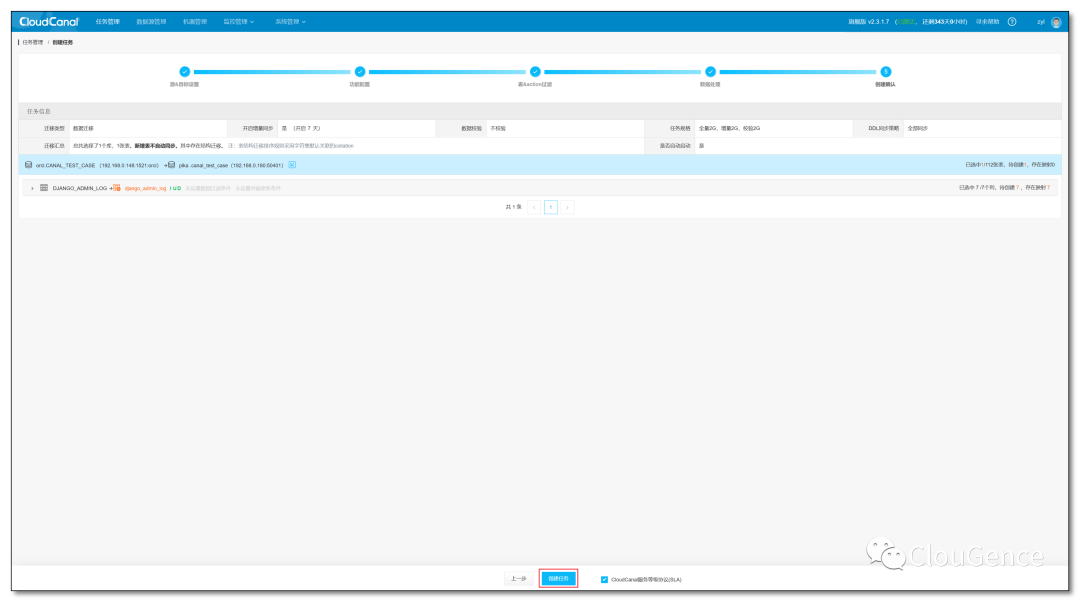The image size is (1080, 602).
Task: Click the user avatar icon
Action: tap(1056, 22)
